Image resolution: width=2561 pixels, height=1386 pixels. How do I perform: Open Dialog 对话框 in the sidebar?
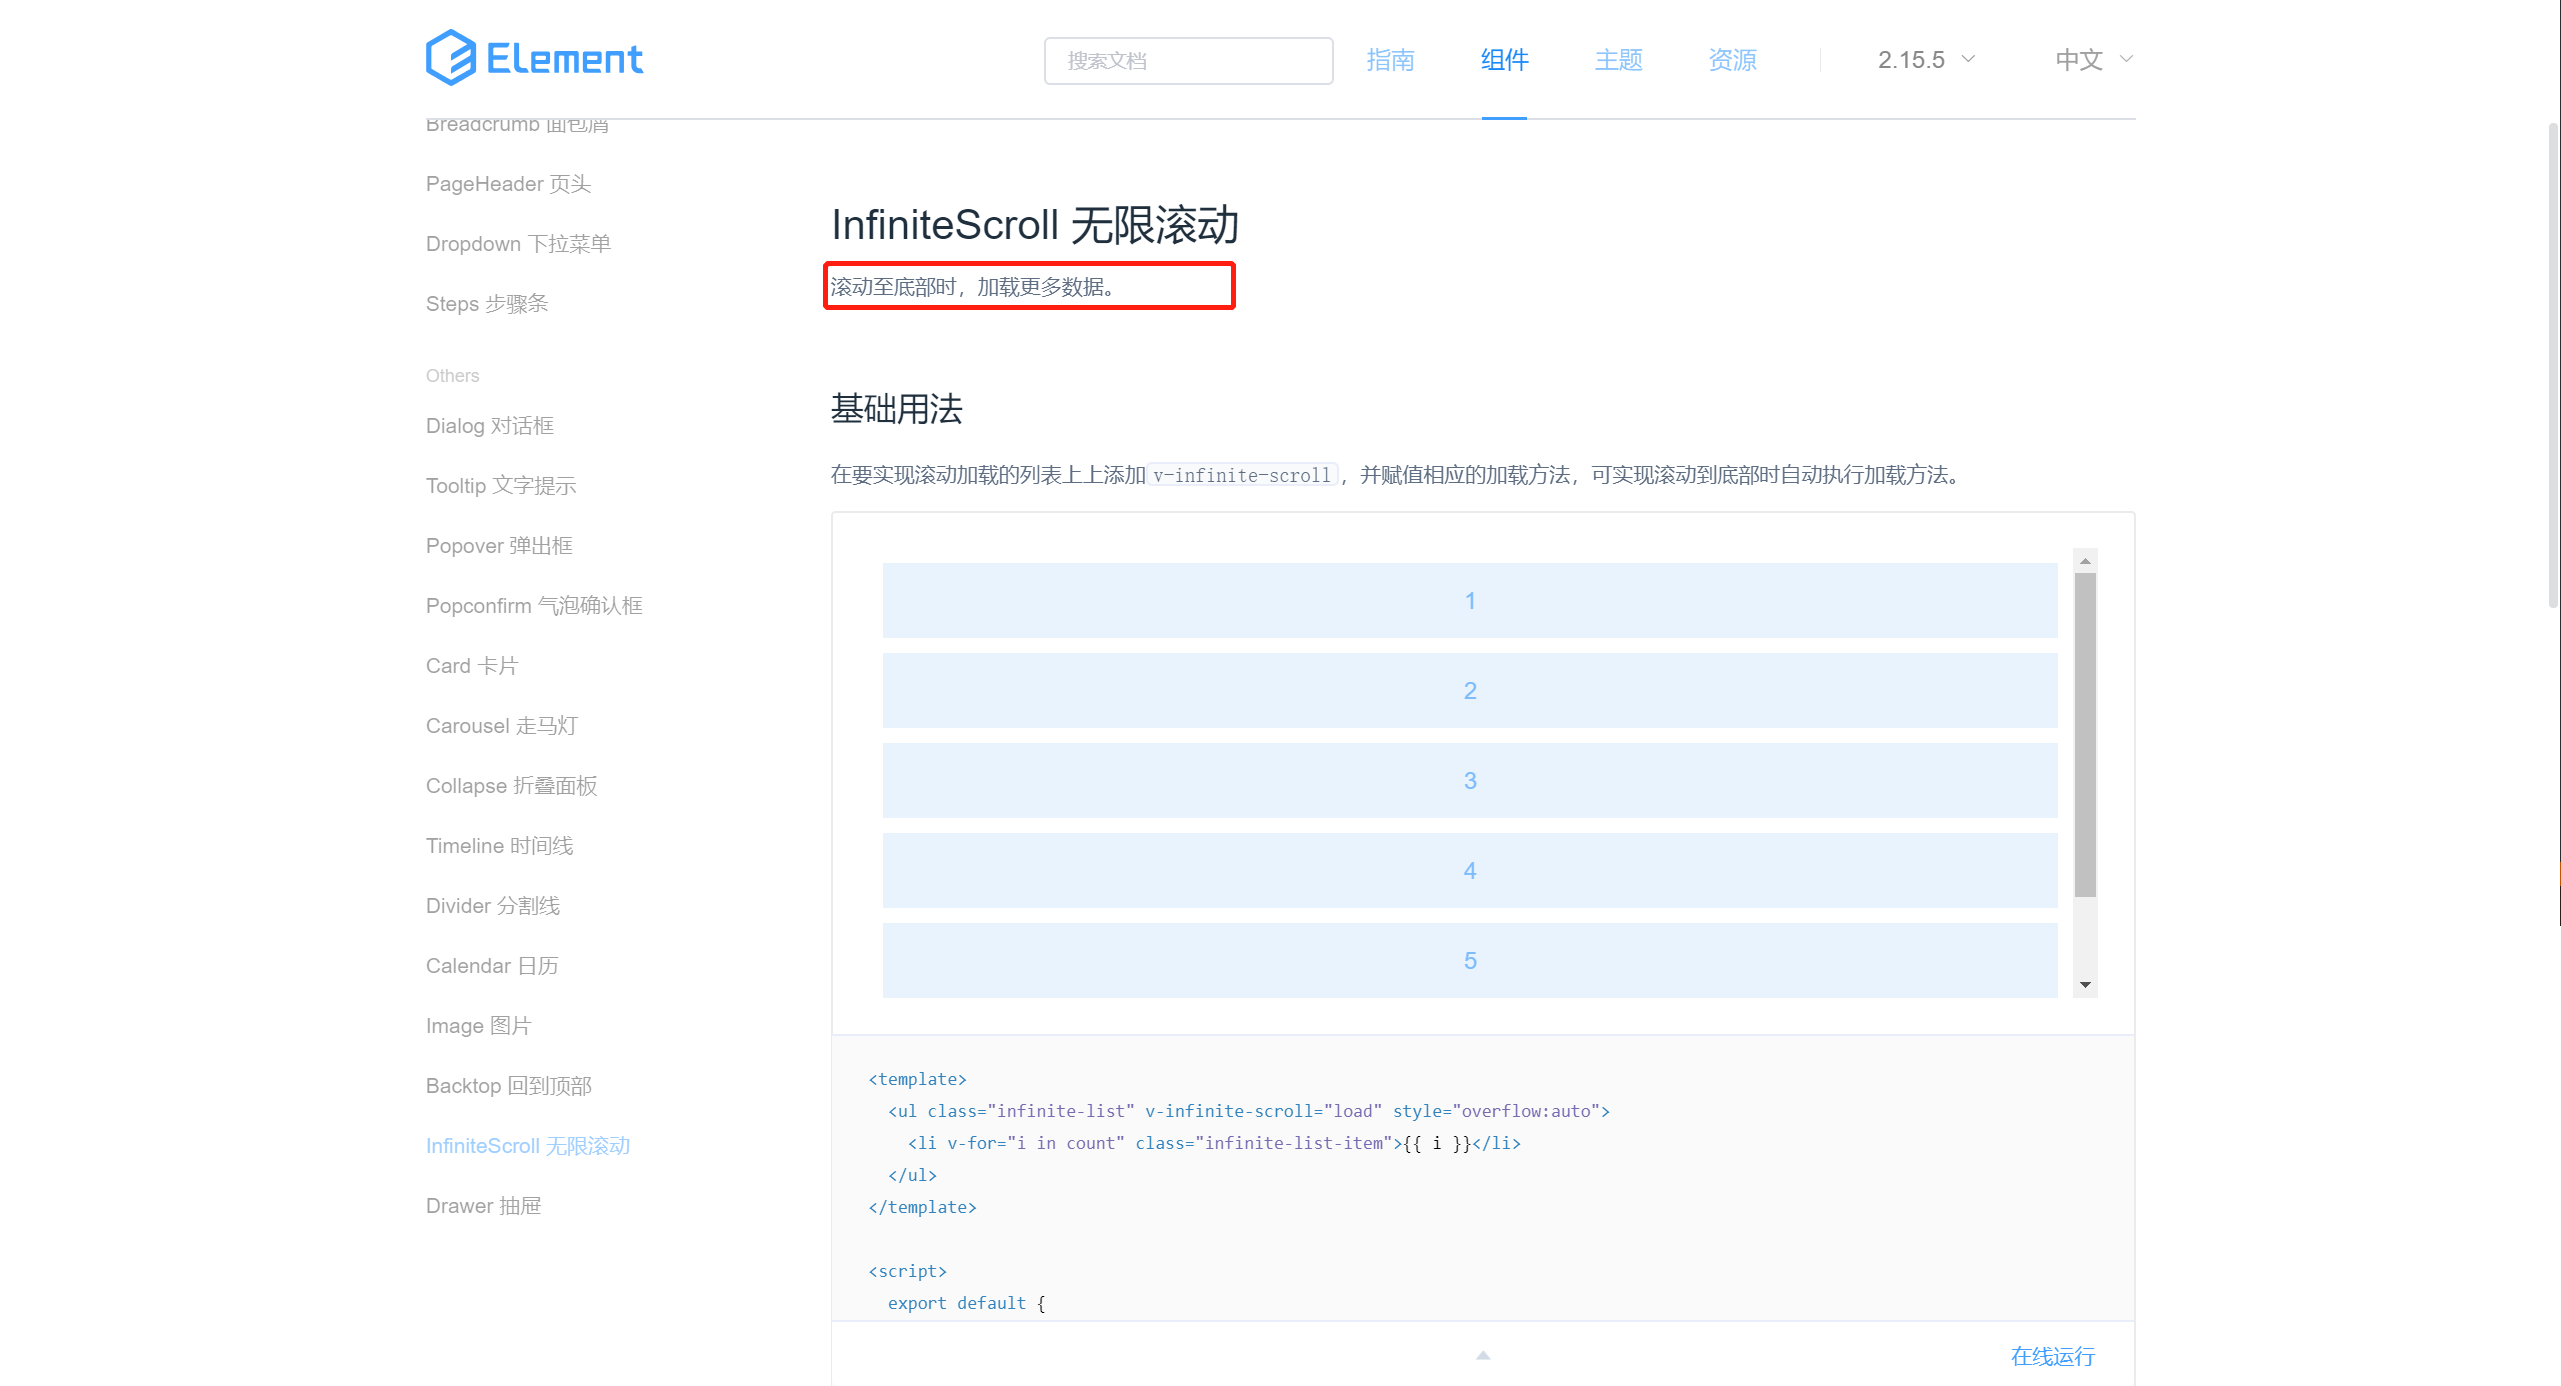click(x=489, y=426)
